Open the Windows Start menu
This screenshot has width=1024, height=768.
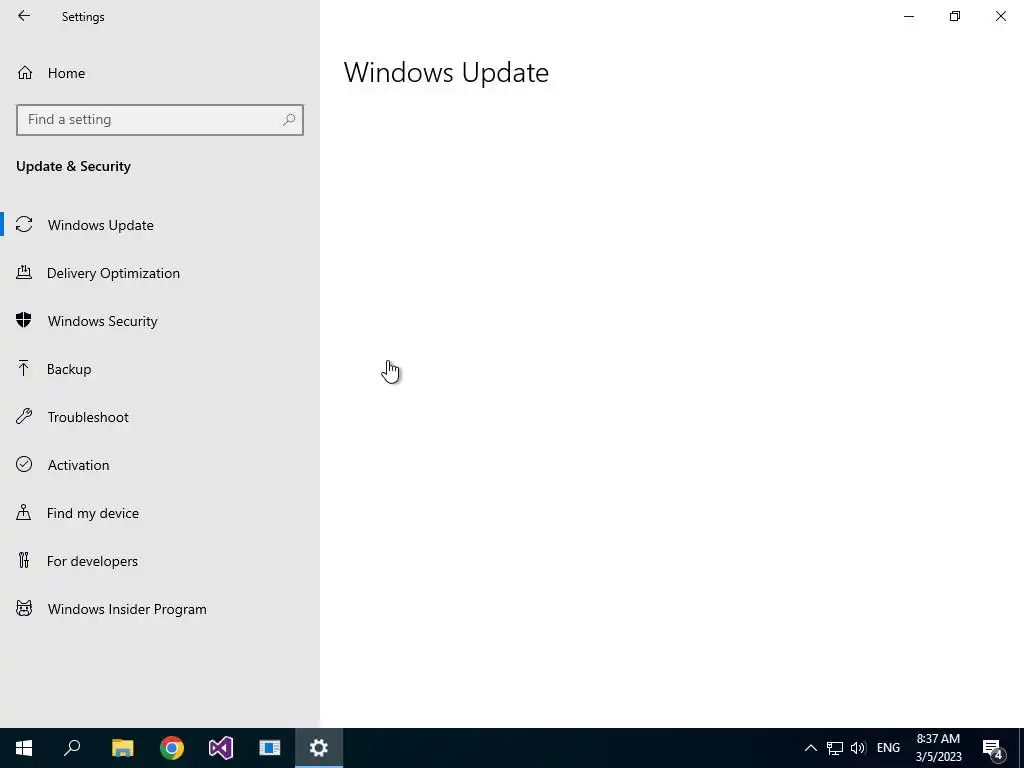click(24, 748)
